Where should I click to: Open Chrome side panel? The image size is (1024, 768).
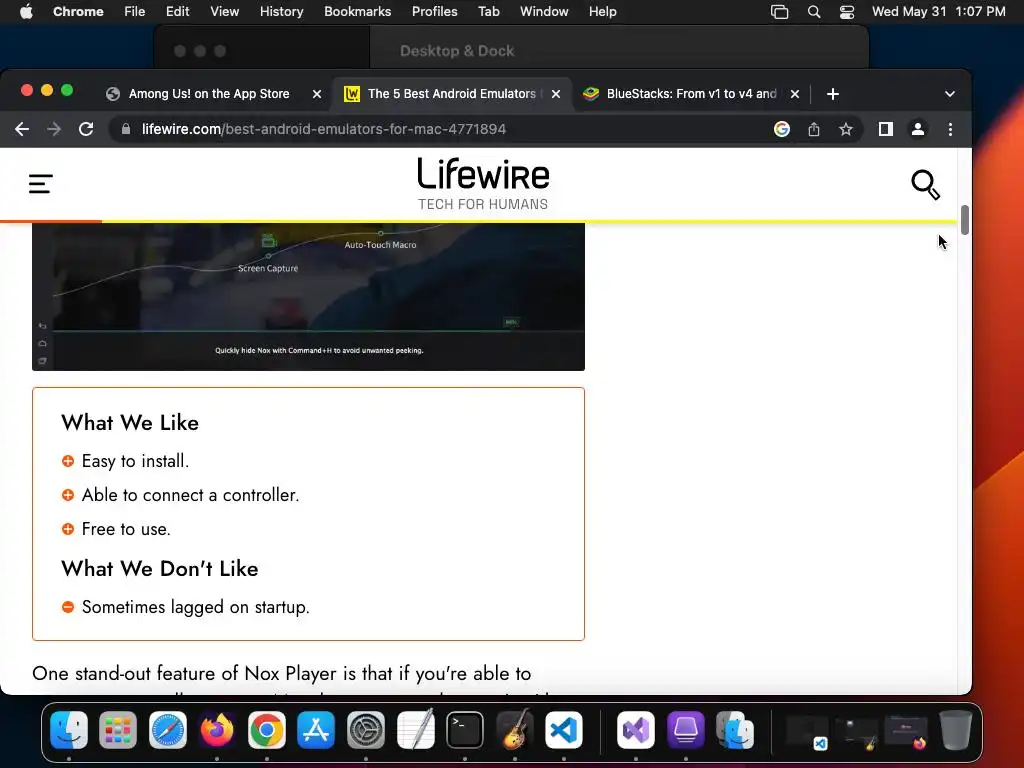click(x=886, y=129)
